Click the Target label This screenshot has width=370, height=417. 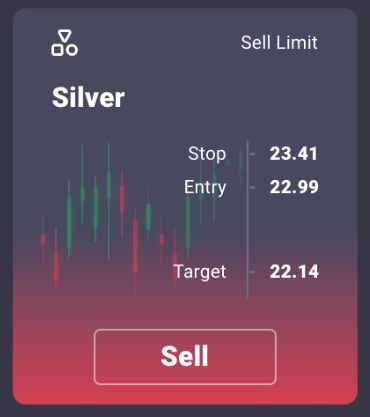[x=200, y=272]
